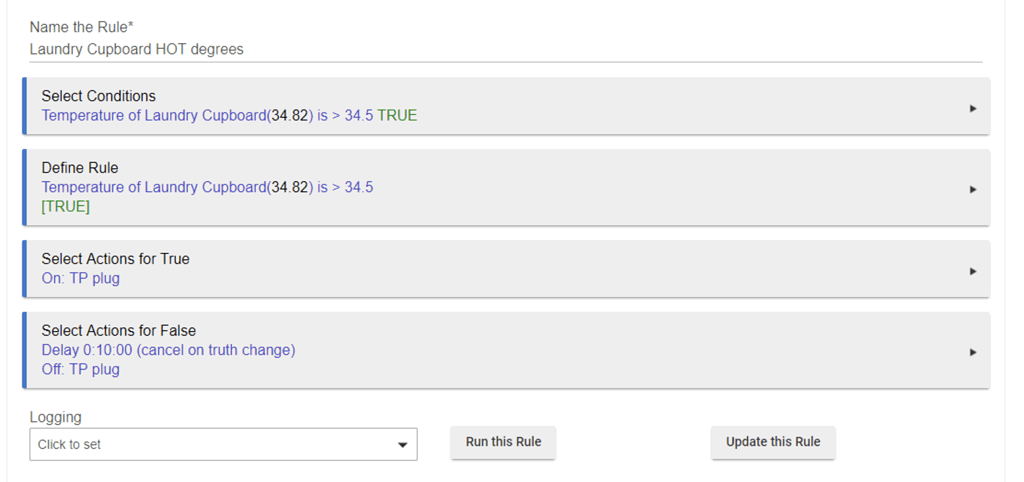Click the temperature text under Define Rule
Screen dimensions: 1024x482
[208, 187]
